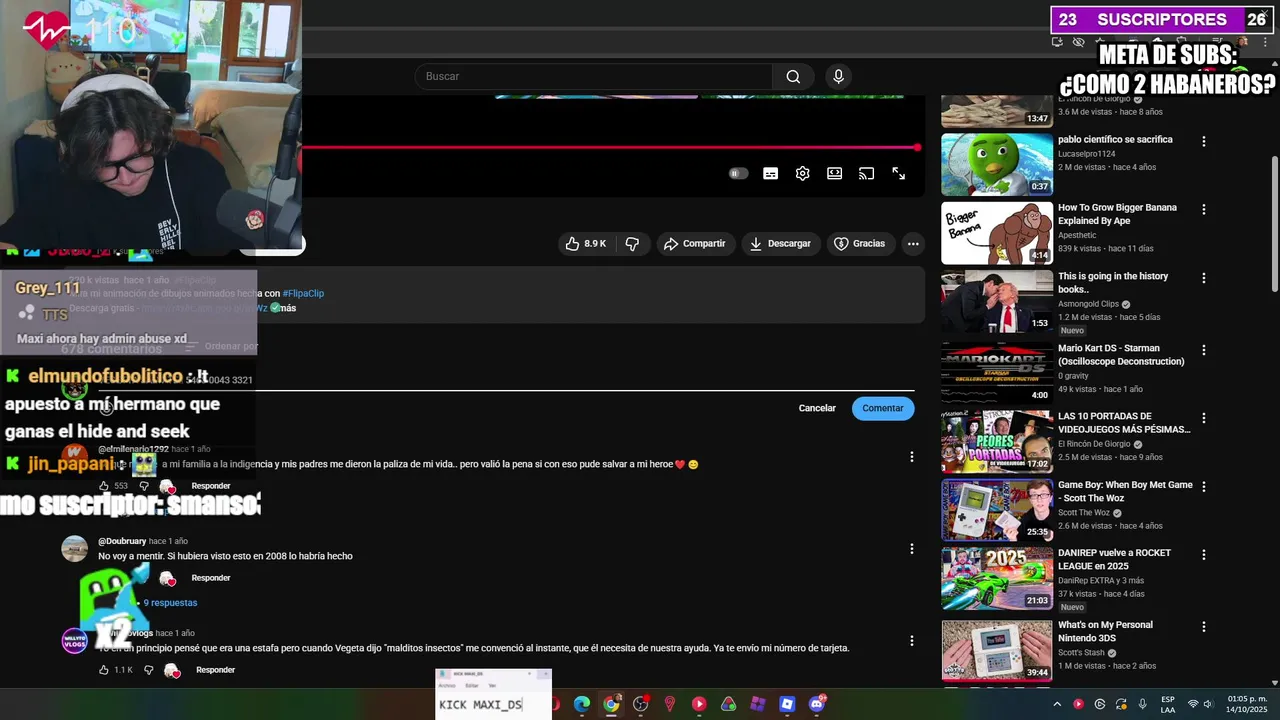Image resolution: width=1280 pixels, height=720 pixels.
Task: Switch the player to theater mode
Action: tap(834, 174)
